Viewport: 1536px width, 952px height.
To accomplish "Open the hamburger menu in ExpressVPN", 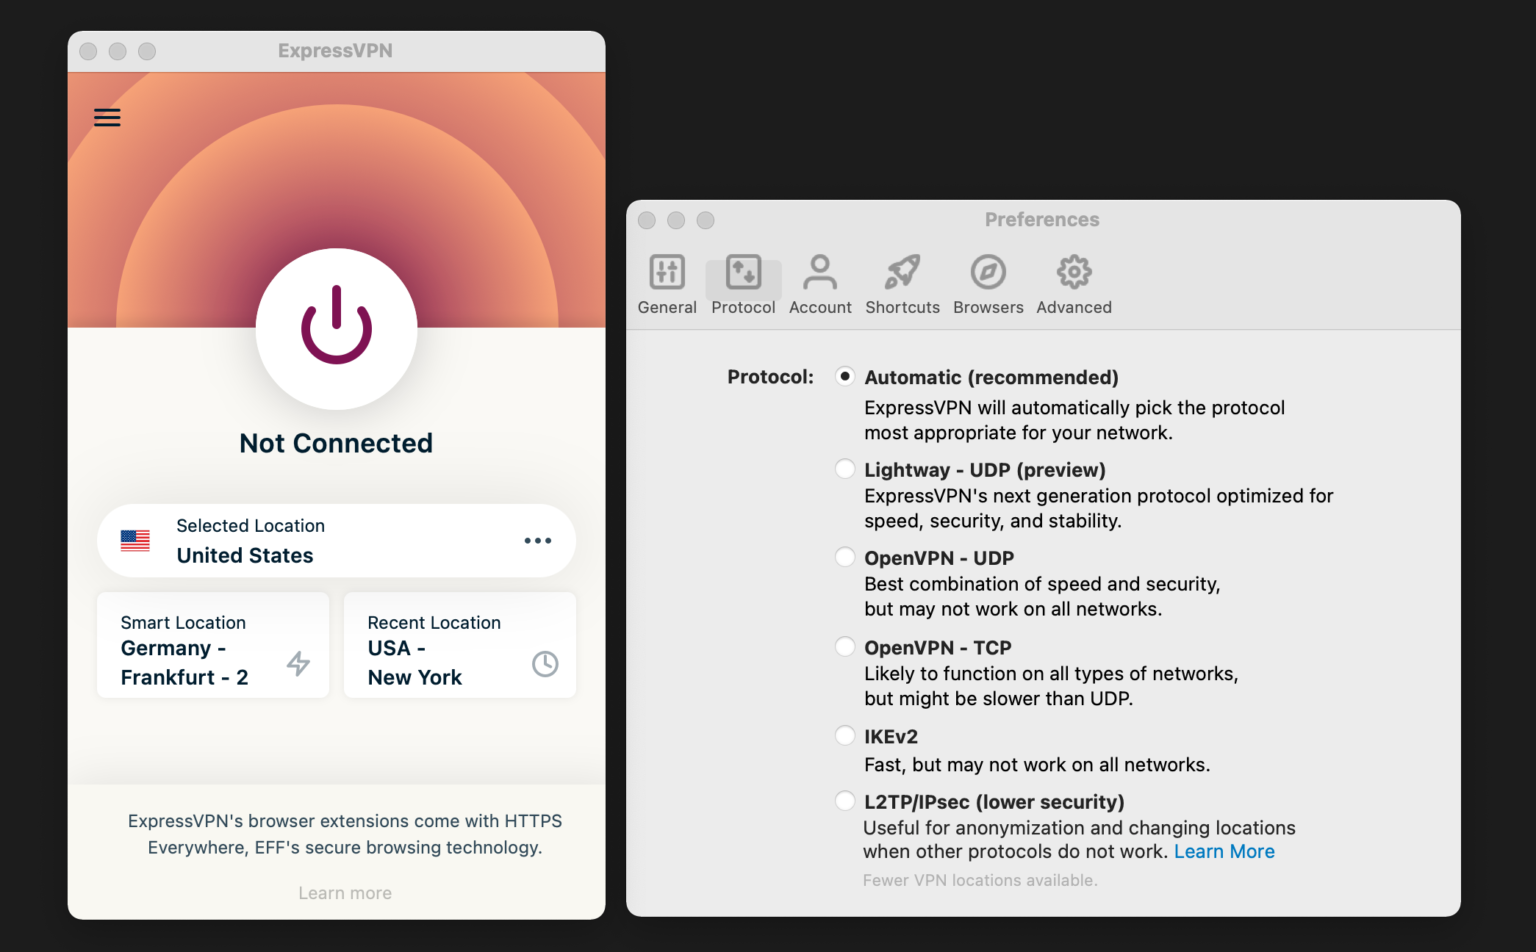I will pyautogui.click(x=107, y=118).
